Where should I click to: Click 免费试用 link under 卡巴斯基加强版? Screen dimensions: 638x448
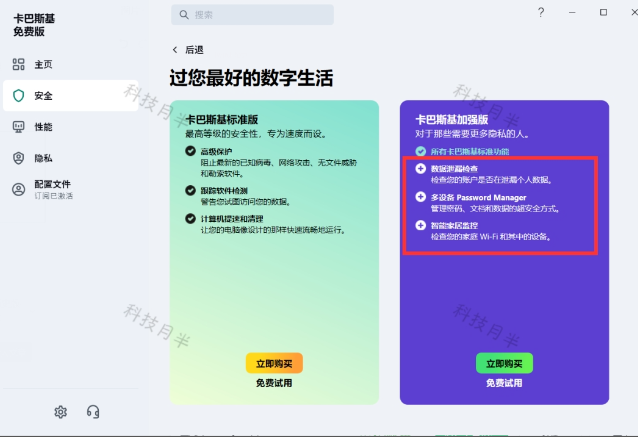point(504,383)
